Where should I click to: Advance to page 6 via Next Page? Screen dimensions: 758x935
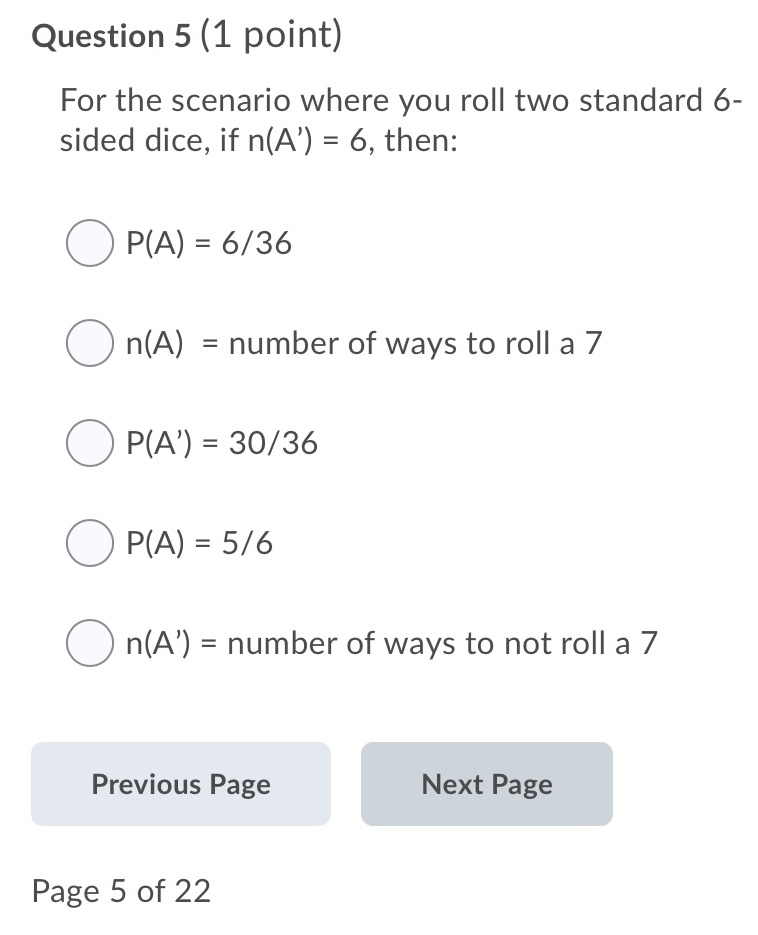(487, 784)
